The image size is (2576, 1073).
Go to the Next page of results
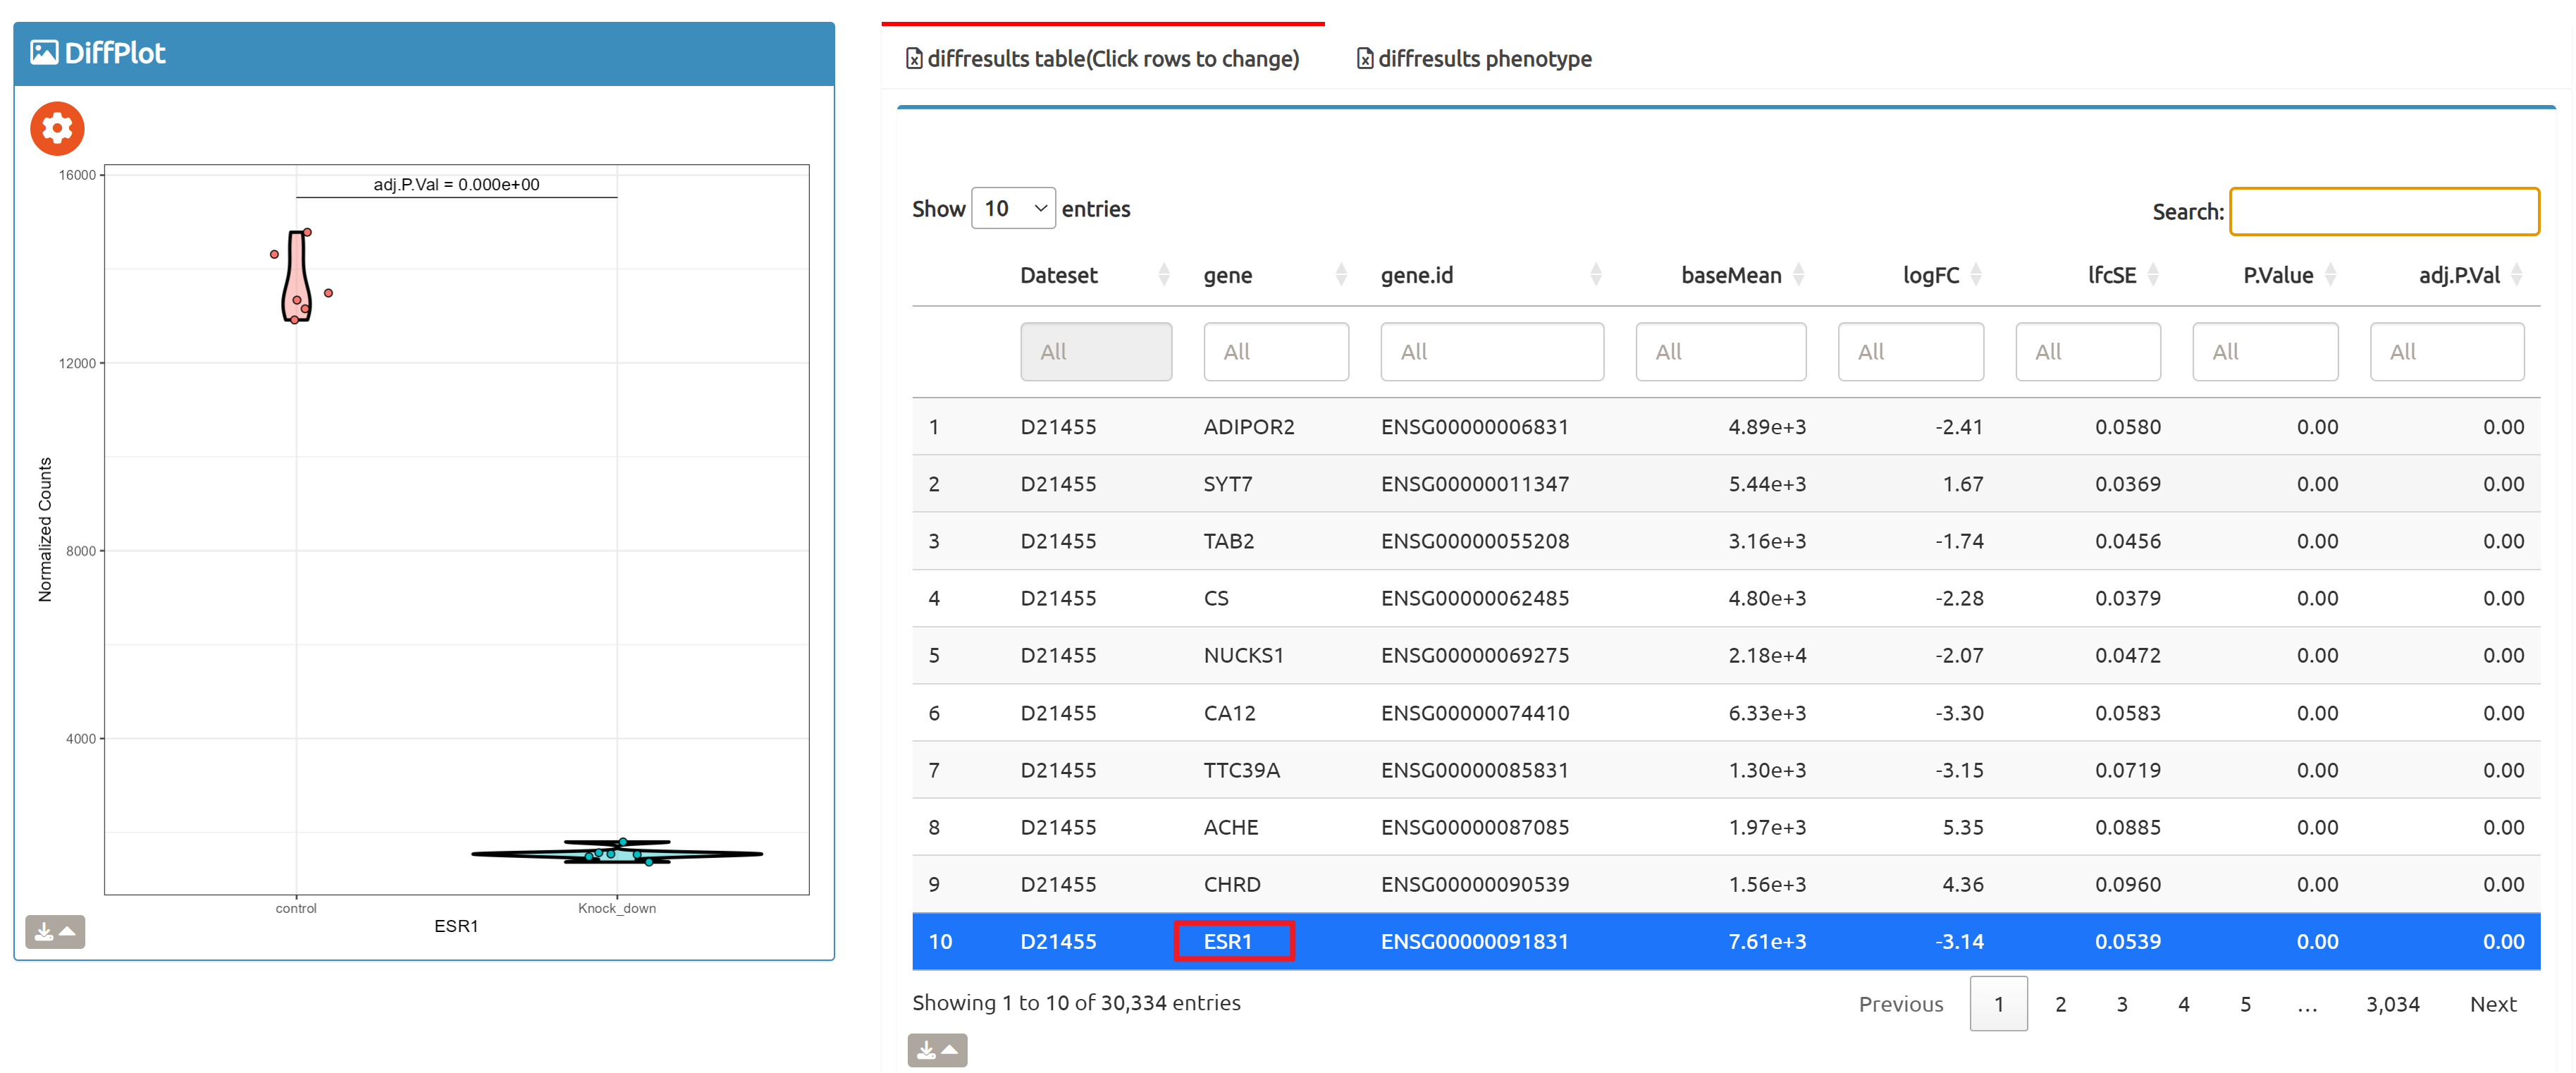(2493, 1004)
